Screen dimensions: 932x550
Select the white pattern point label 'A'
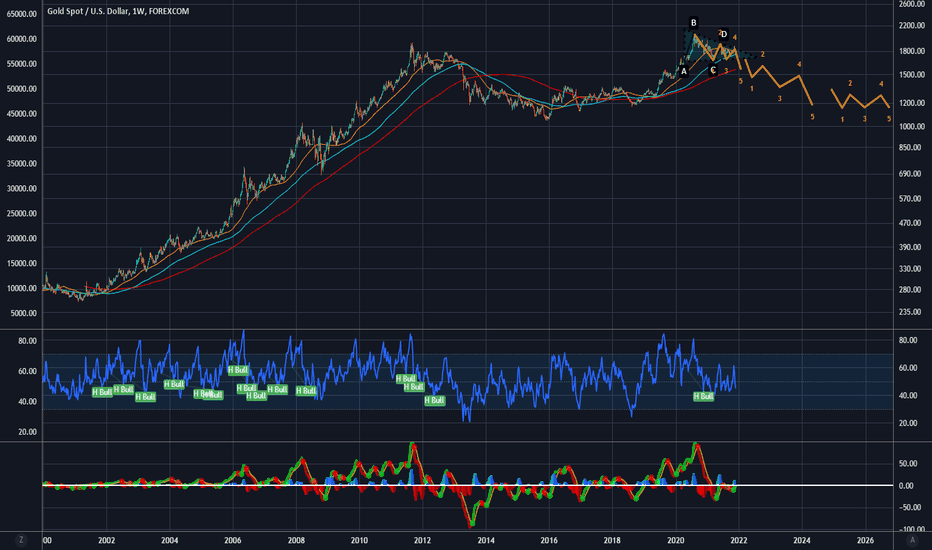point(684,71)
